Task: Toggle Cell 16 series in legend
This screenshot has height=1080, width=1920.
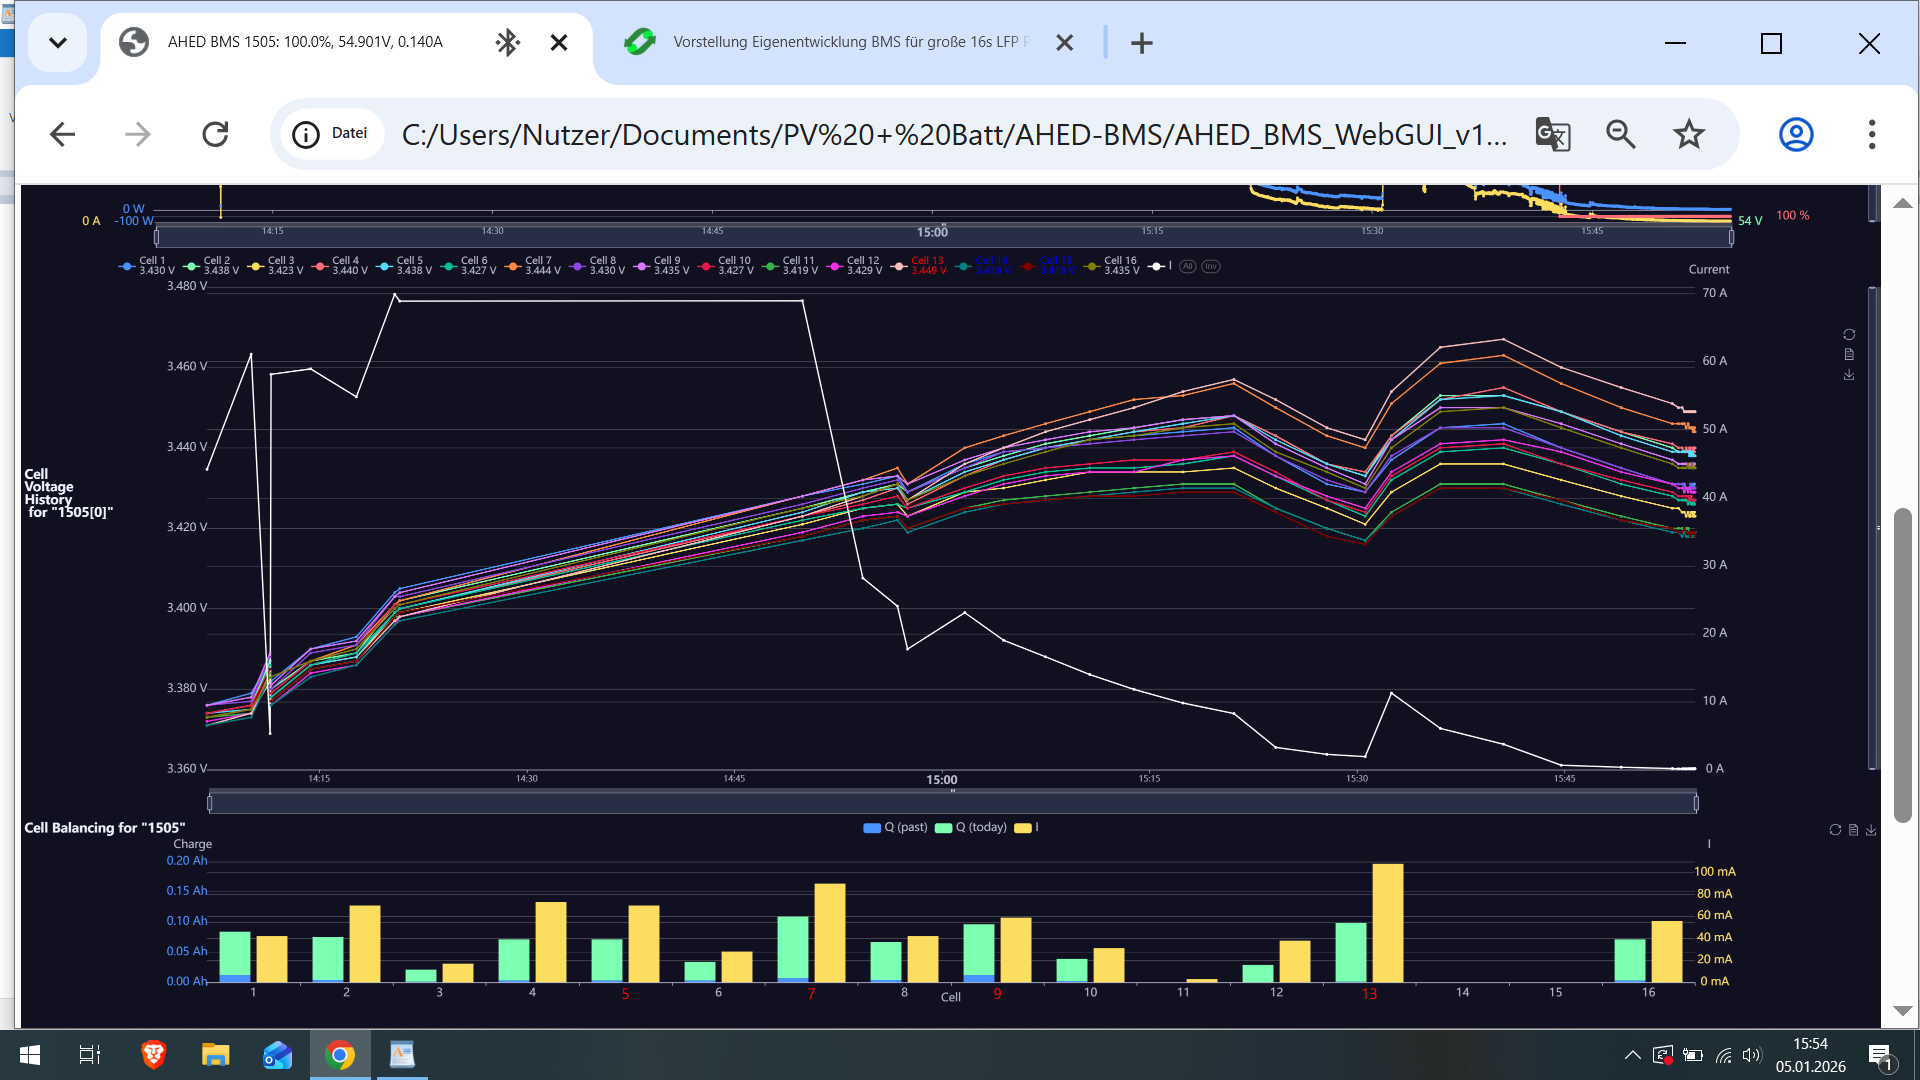Action: coord(1110,265)
